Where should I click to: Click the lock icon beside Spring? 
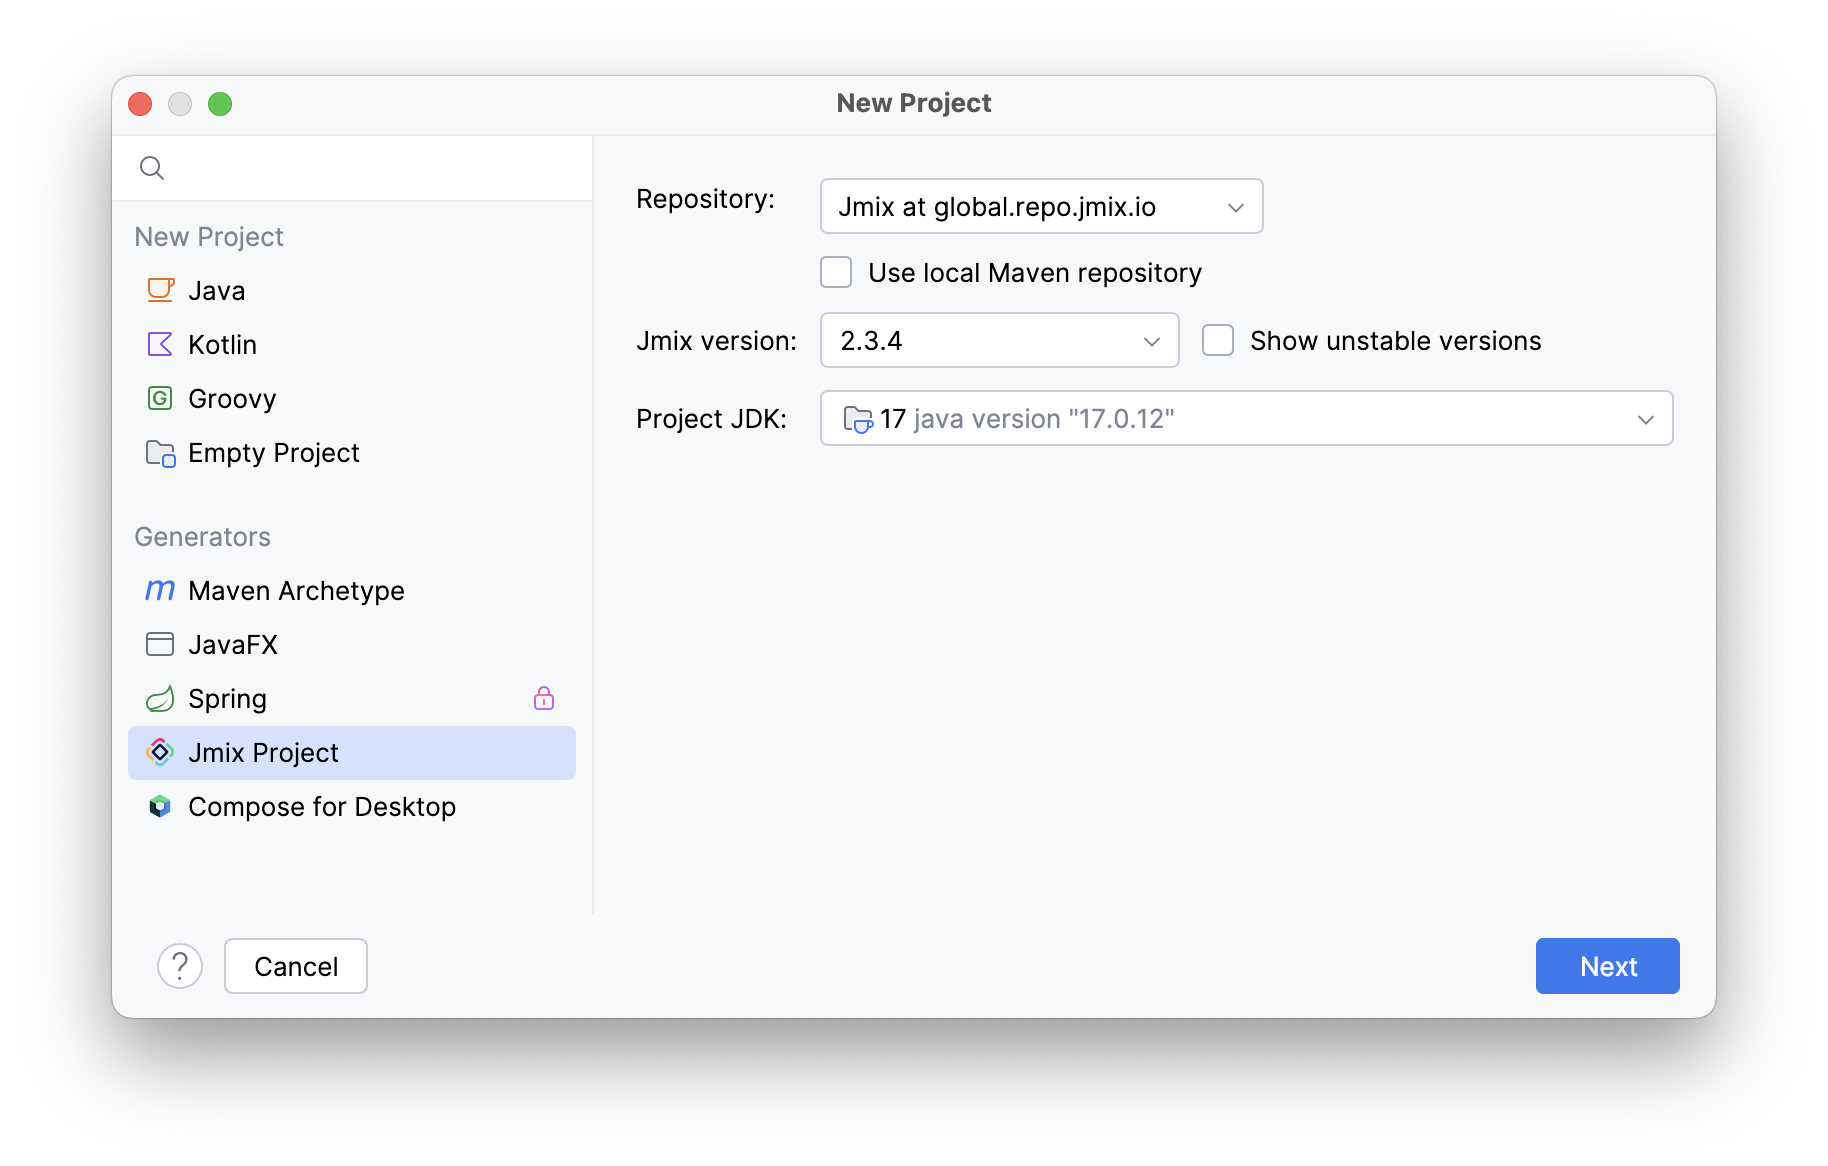[544, 698]
